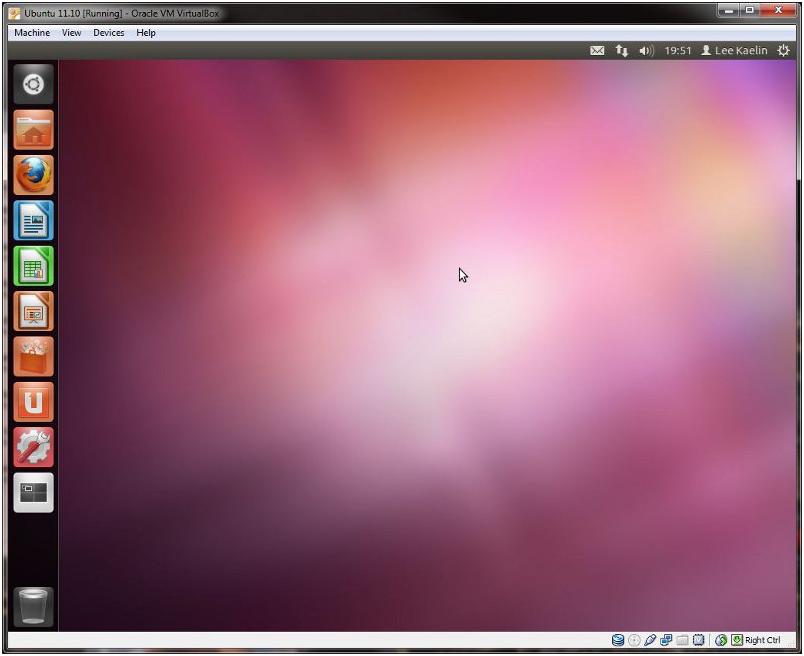Click the network adapters status icon

666,640
